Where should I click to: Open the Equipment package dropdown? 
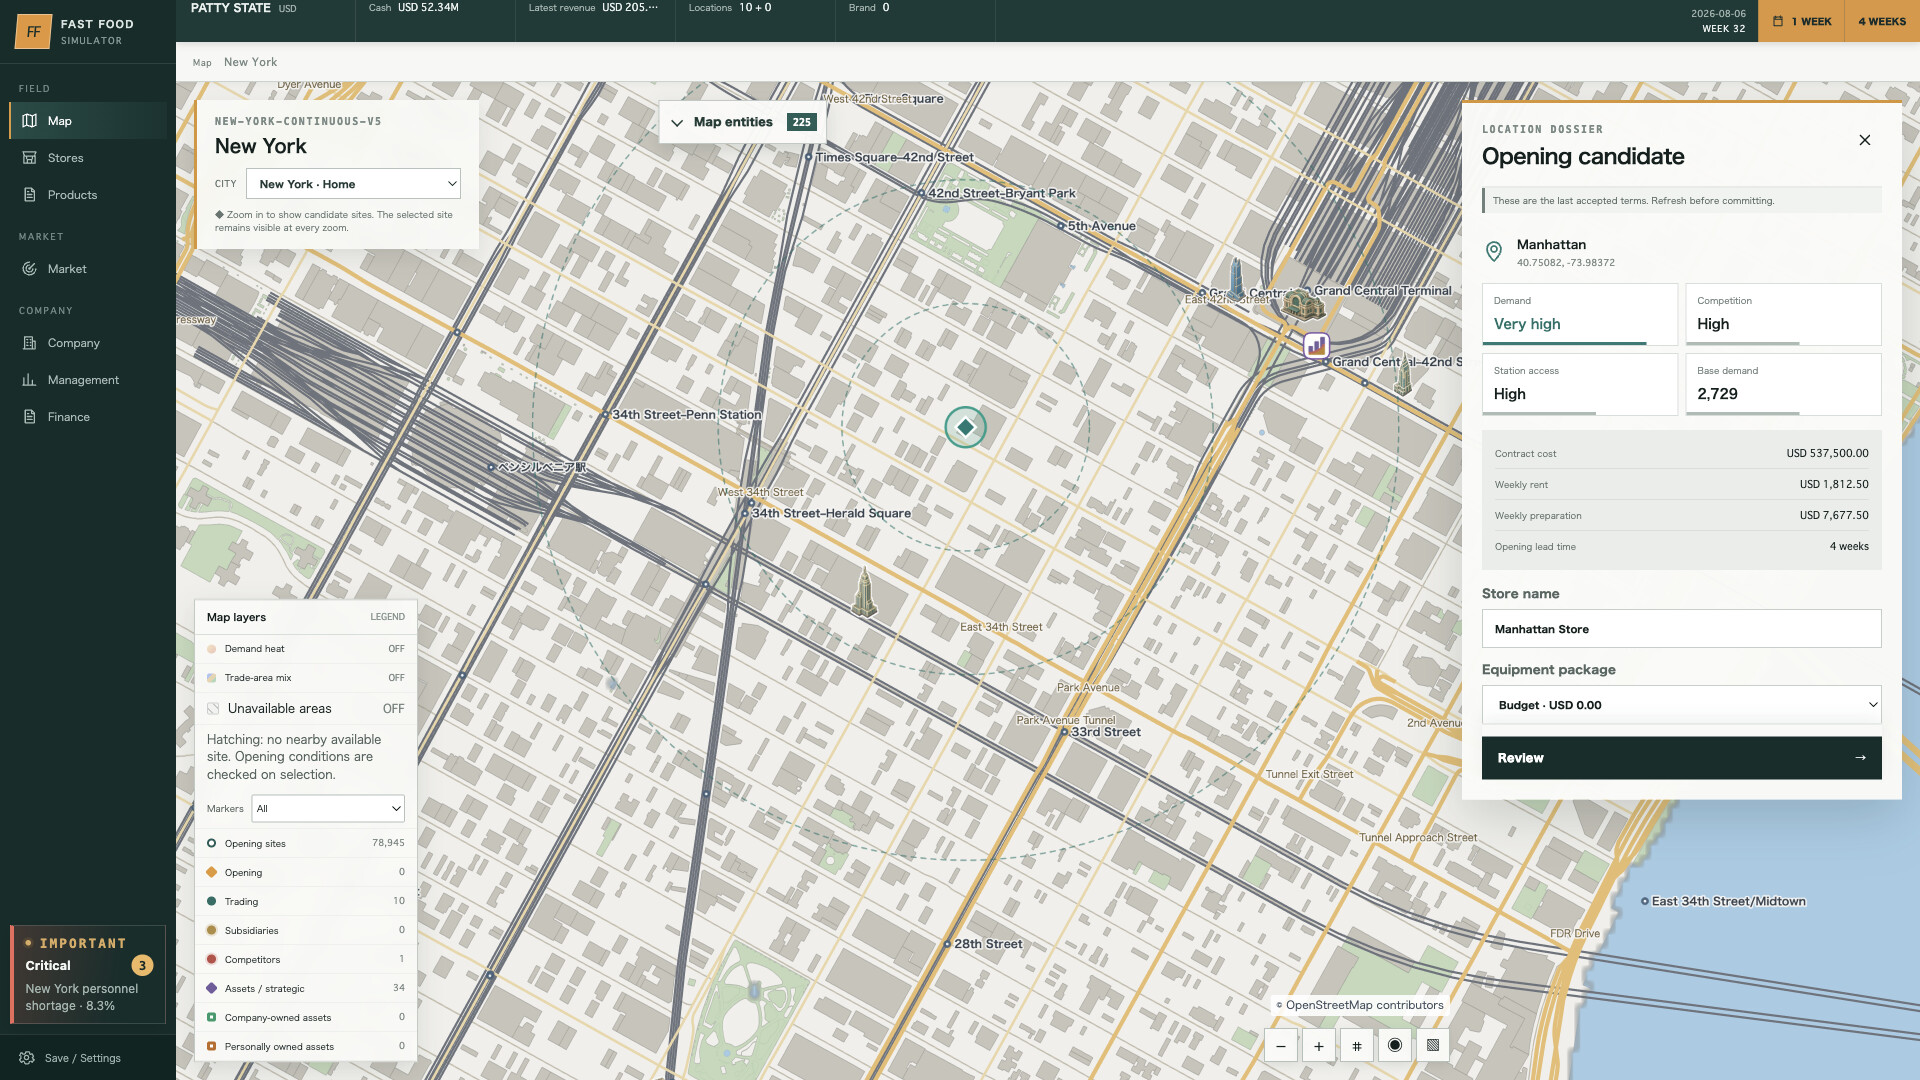pyautogui.click(x=1681, y=705)
